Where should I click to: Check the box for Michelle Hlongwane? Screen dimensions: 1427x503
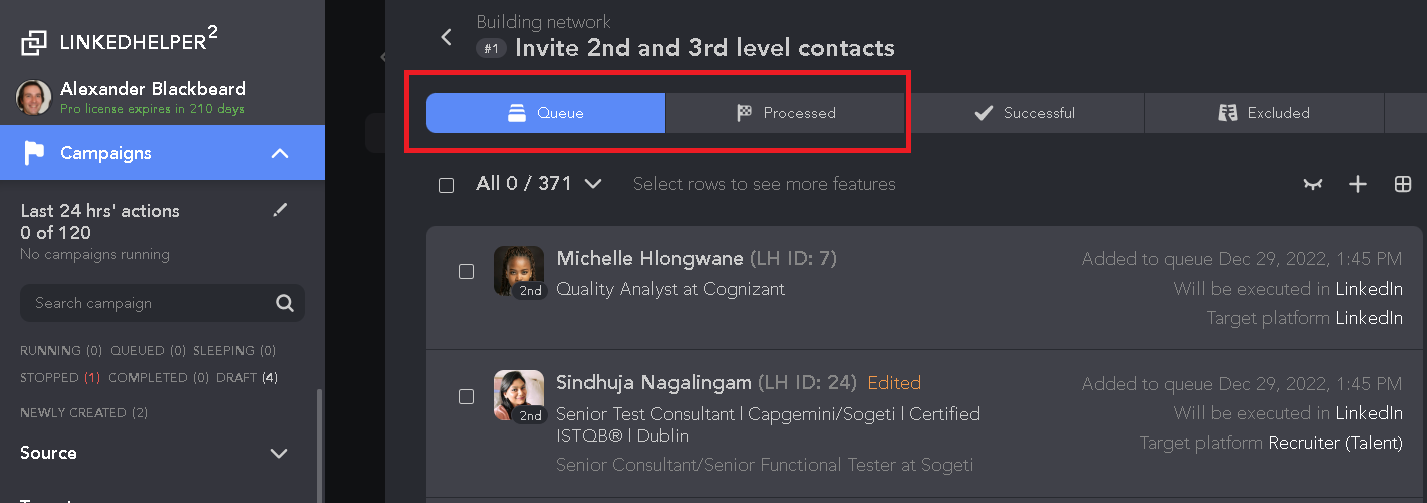[466, 272]
